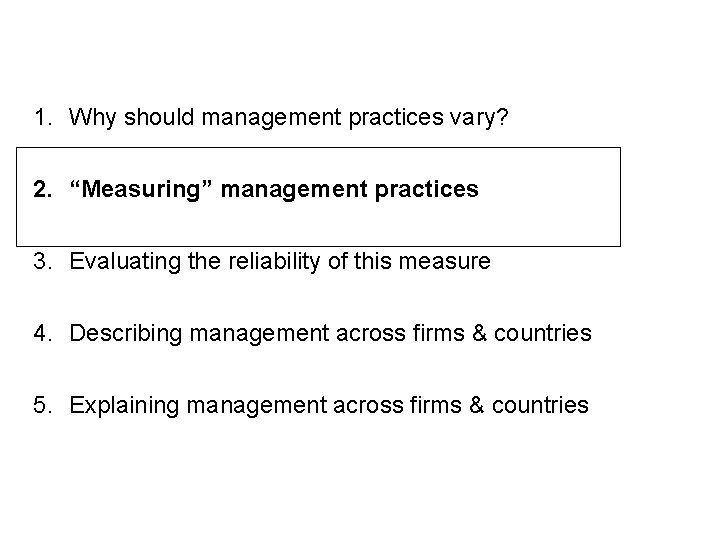Viewport: 720px width, 540px height.
Task: Click the bold list number 2
Action: (43, 189)
